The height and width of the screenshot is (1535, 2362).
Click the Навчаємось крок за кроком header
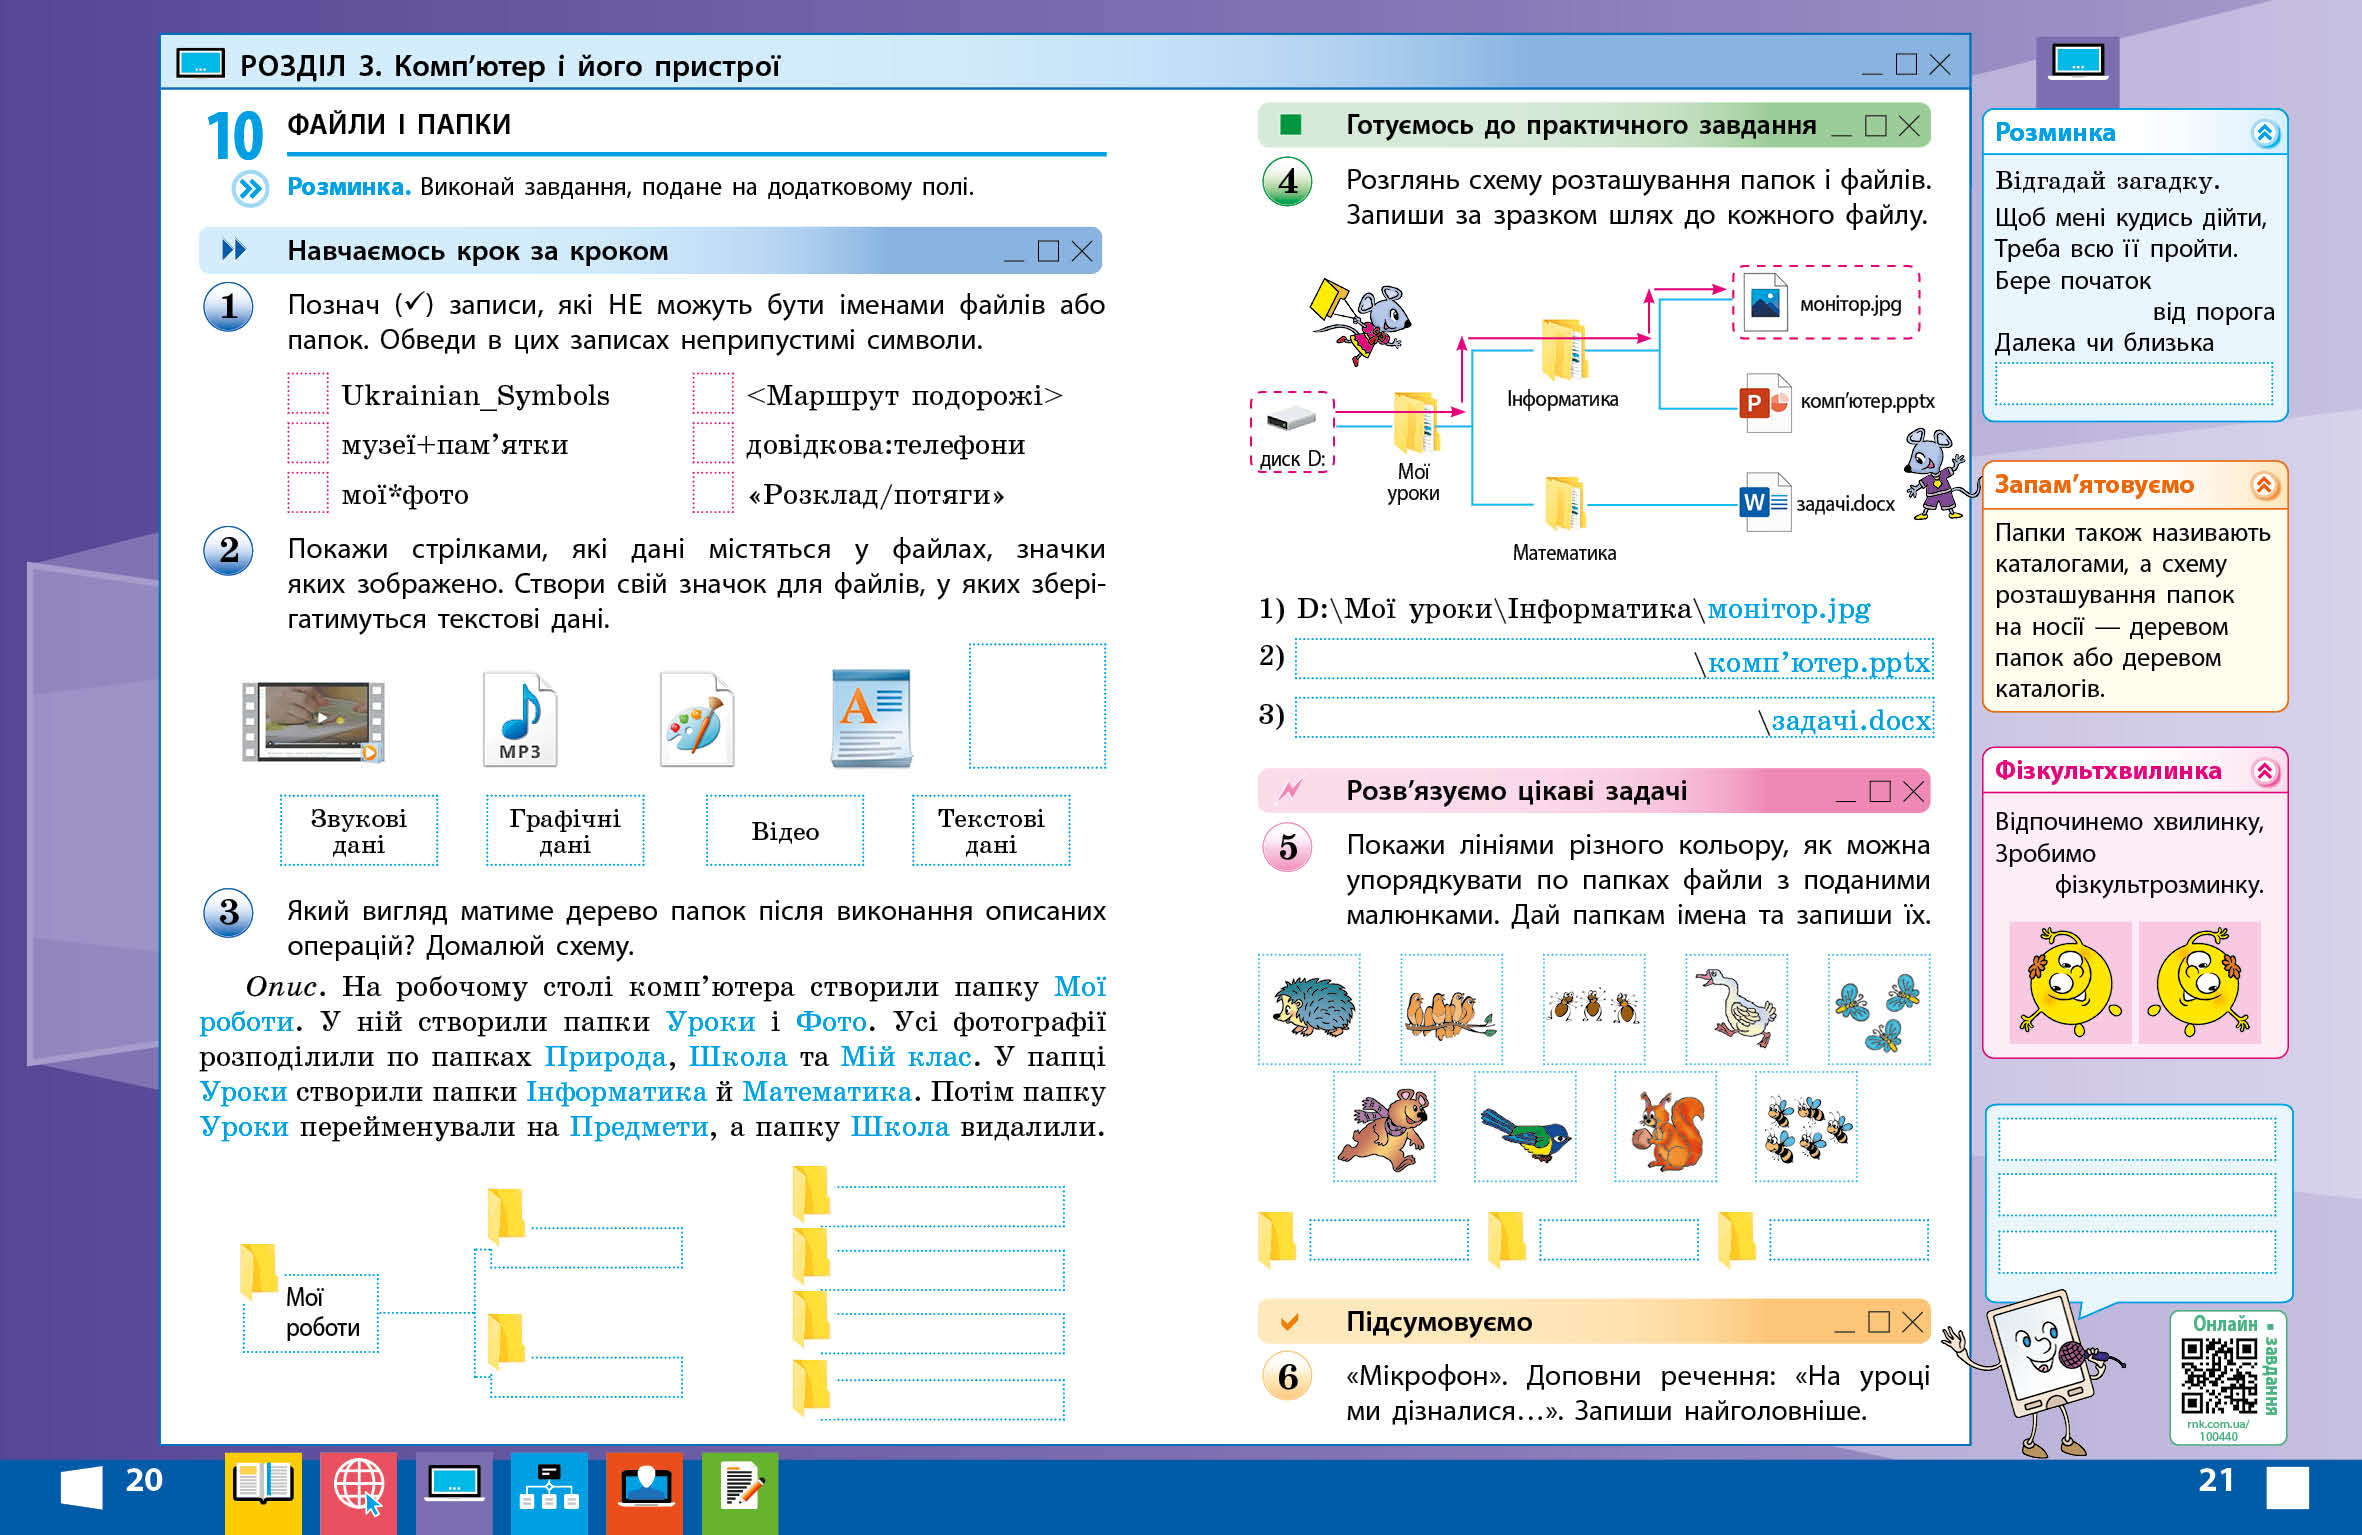click(x=477, y=251)
